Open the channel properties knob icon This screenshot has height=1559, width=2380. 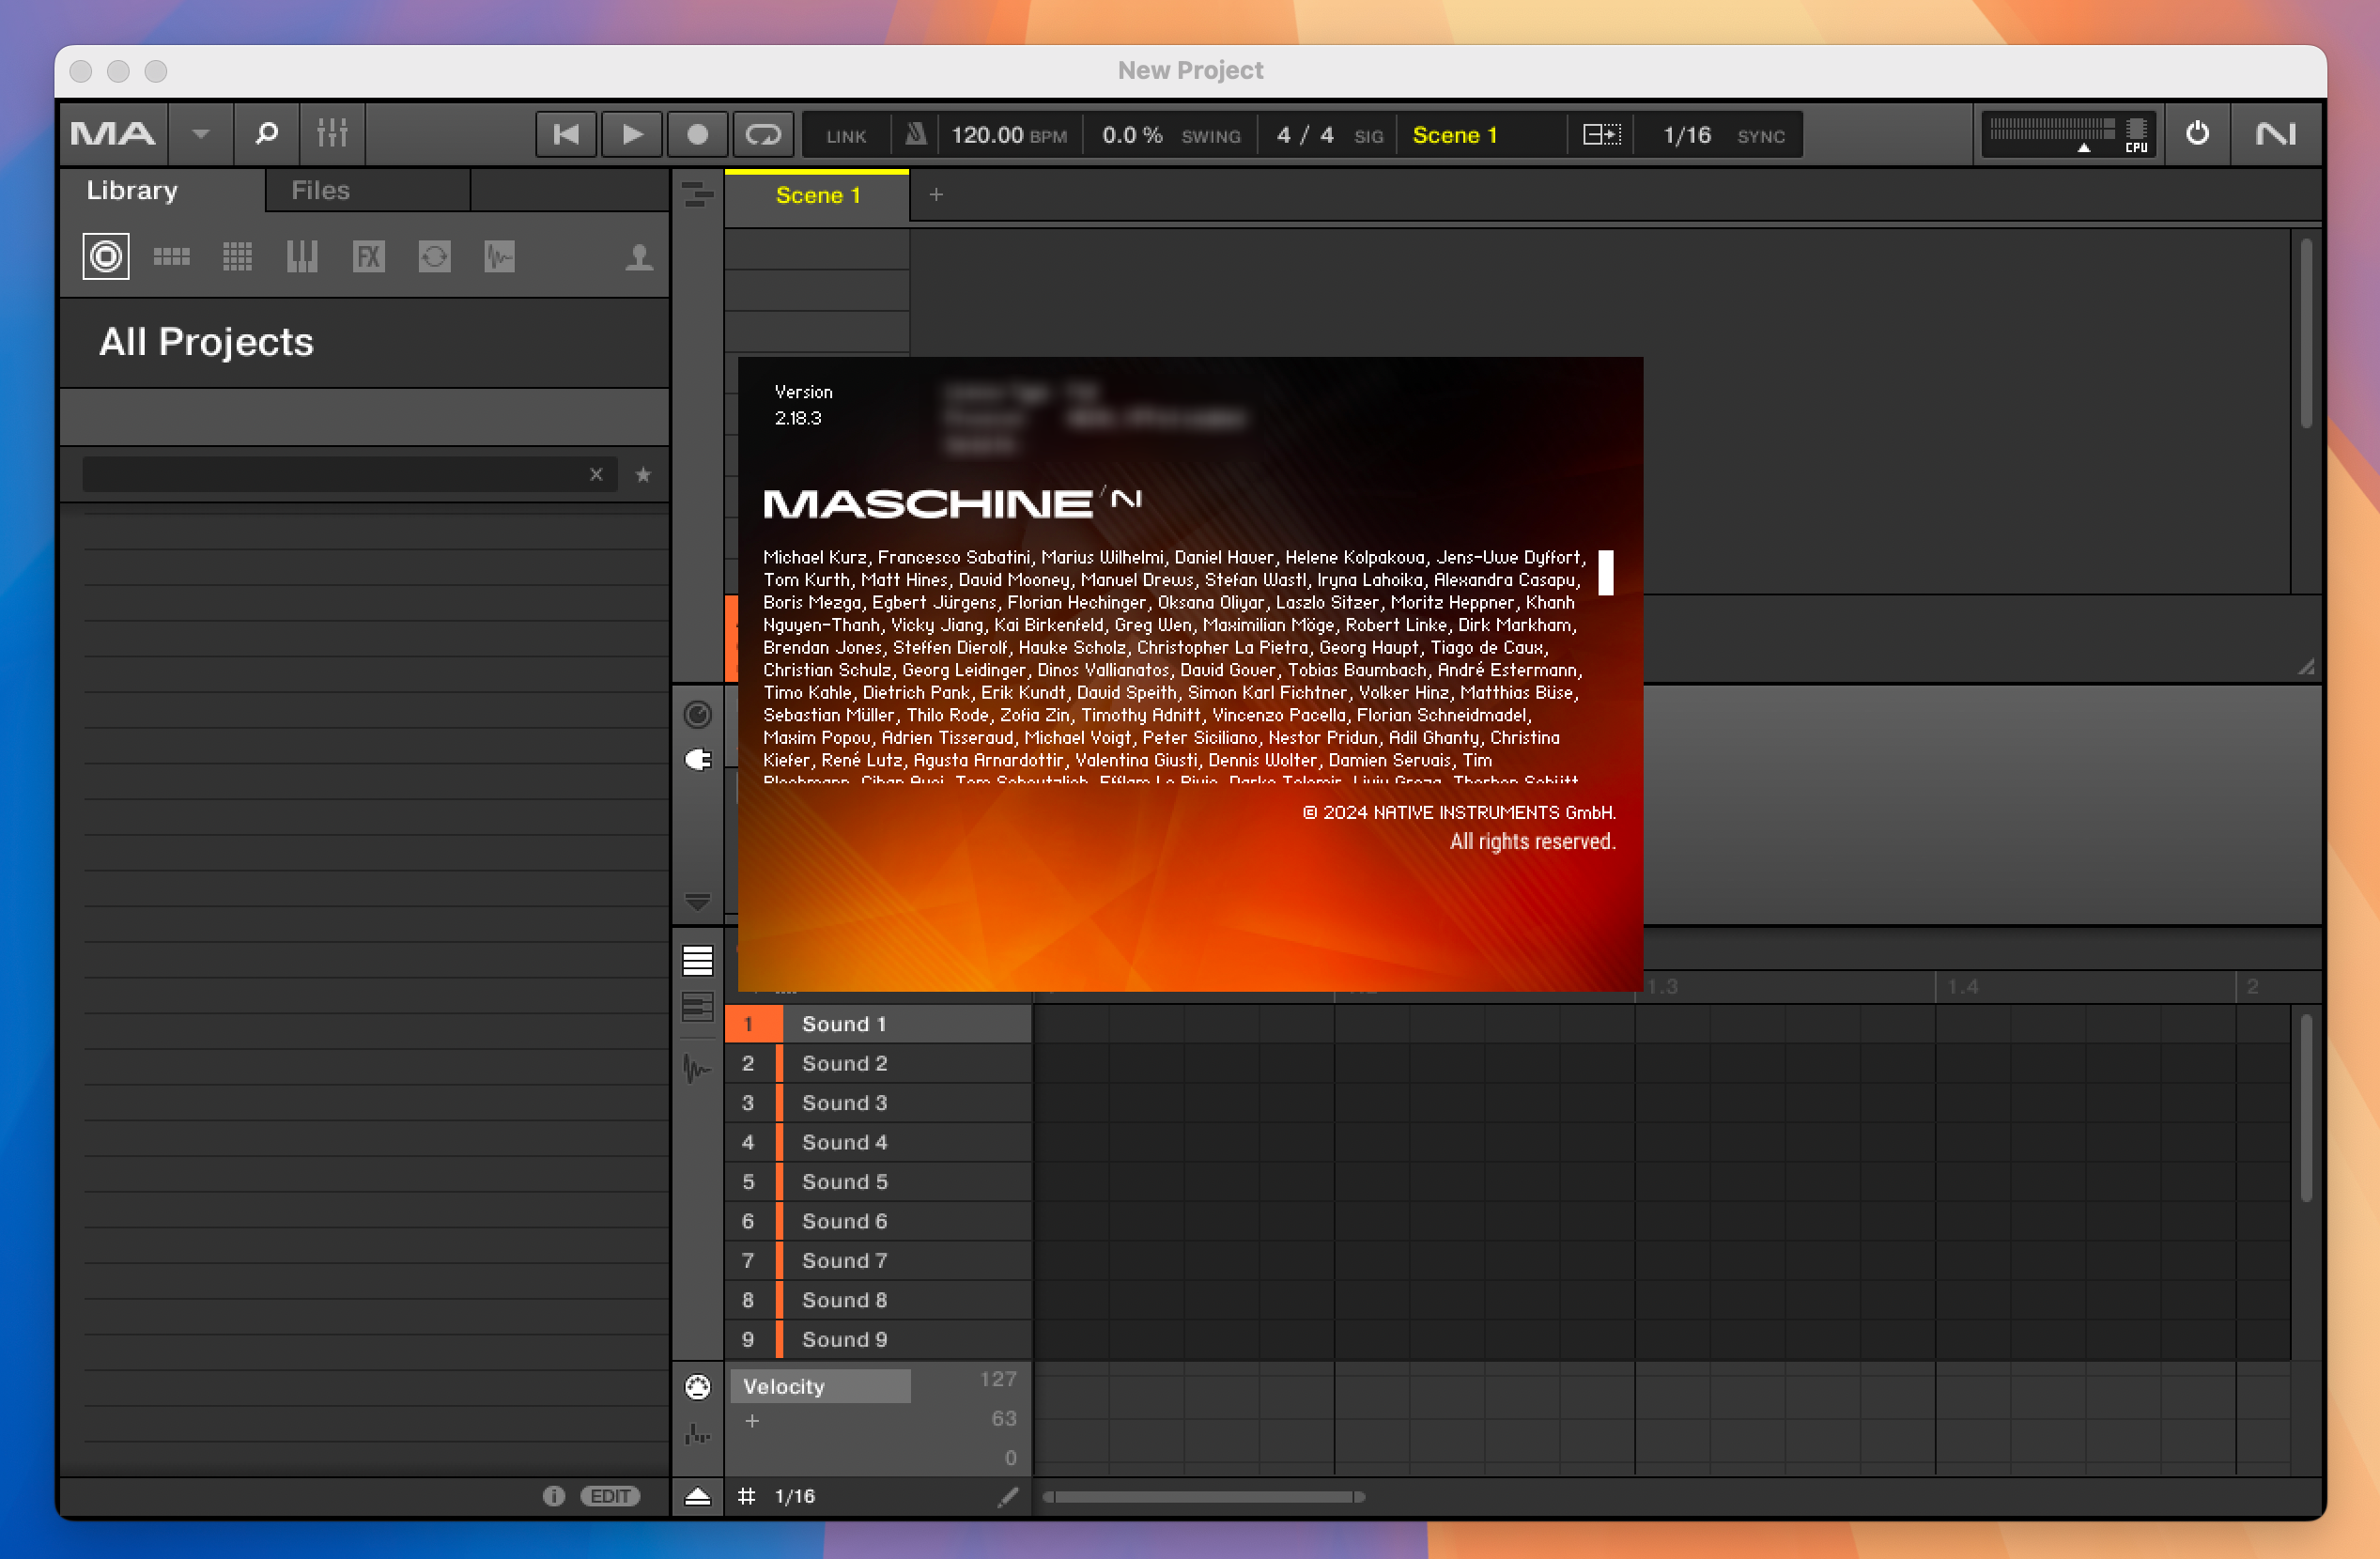tap(697, 714)
